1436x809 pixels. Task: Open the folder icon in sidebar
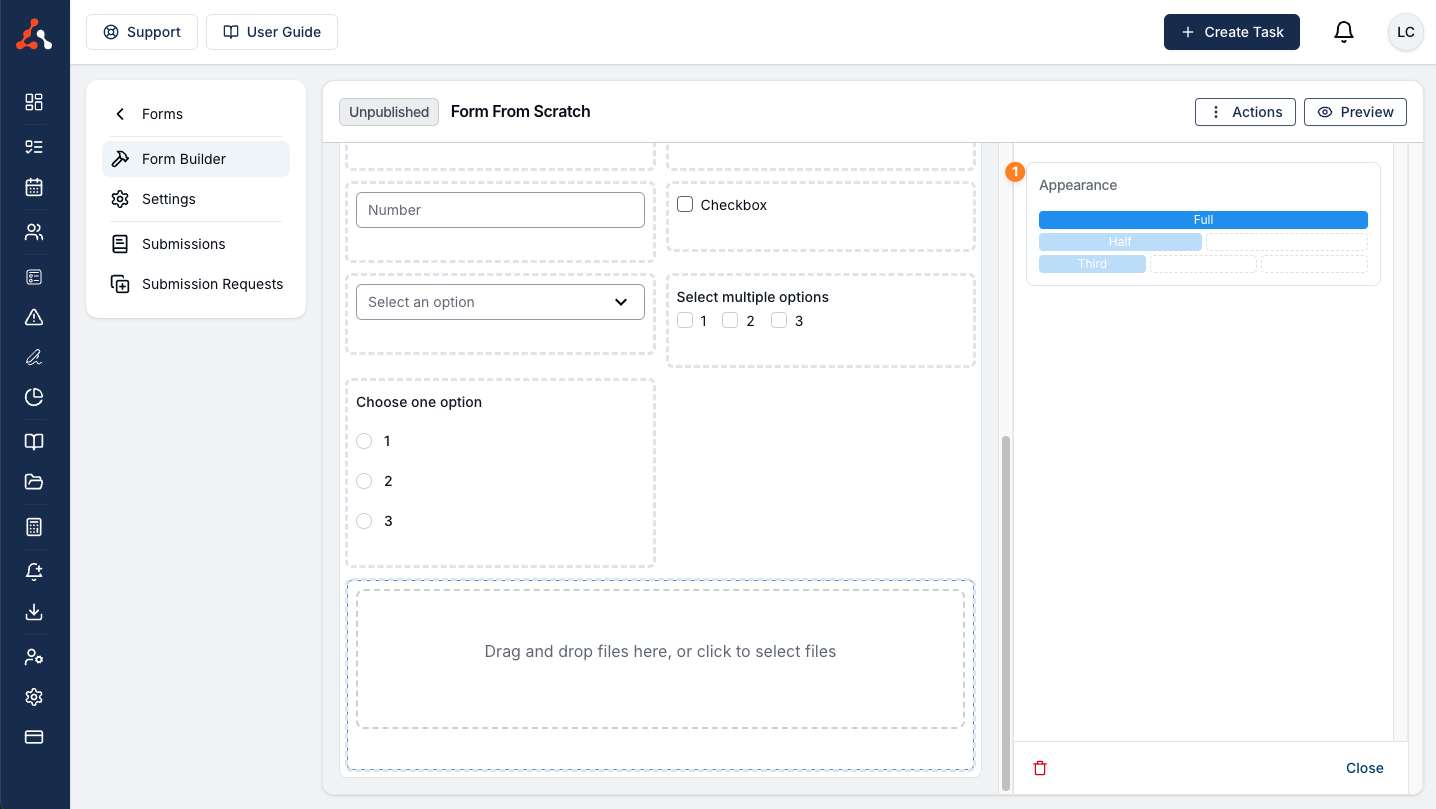point(34,482)
